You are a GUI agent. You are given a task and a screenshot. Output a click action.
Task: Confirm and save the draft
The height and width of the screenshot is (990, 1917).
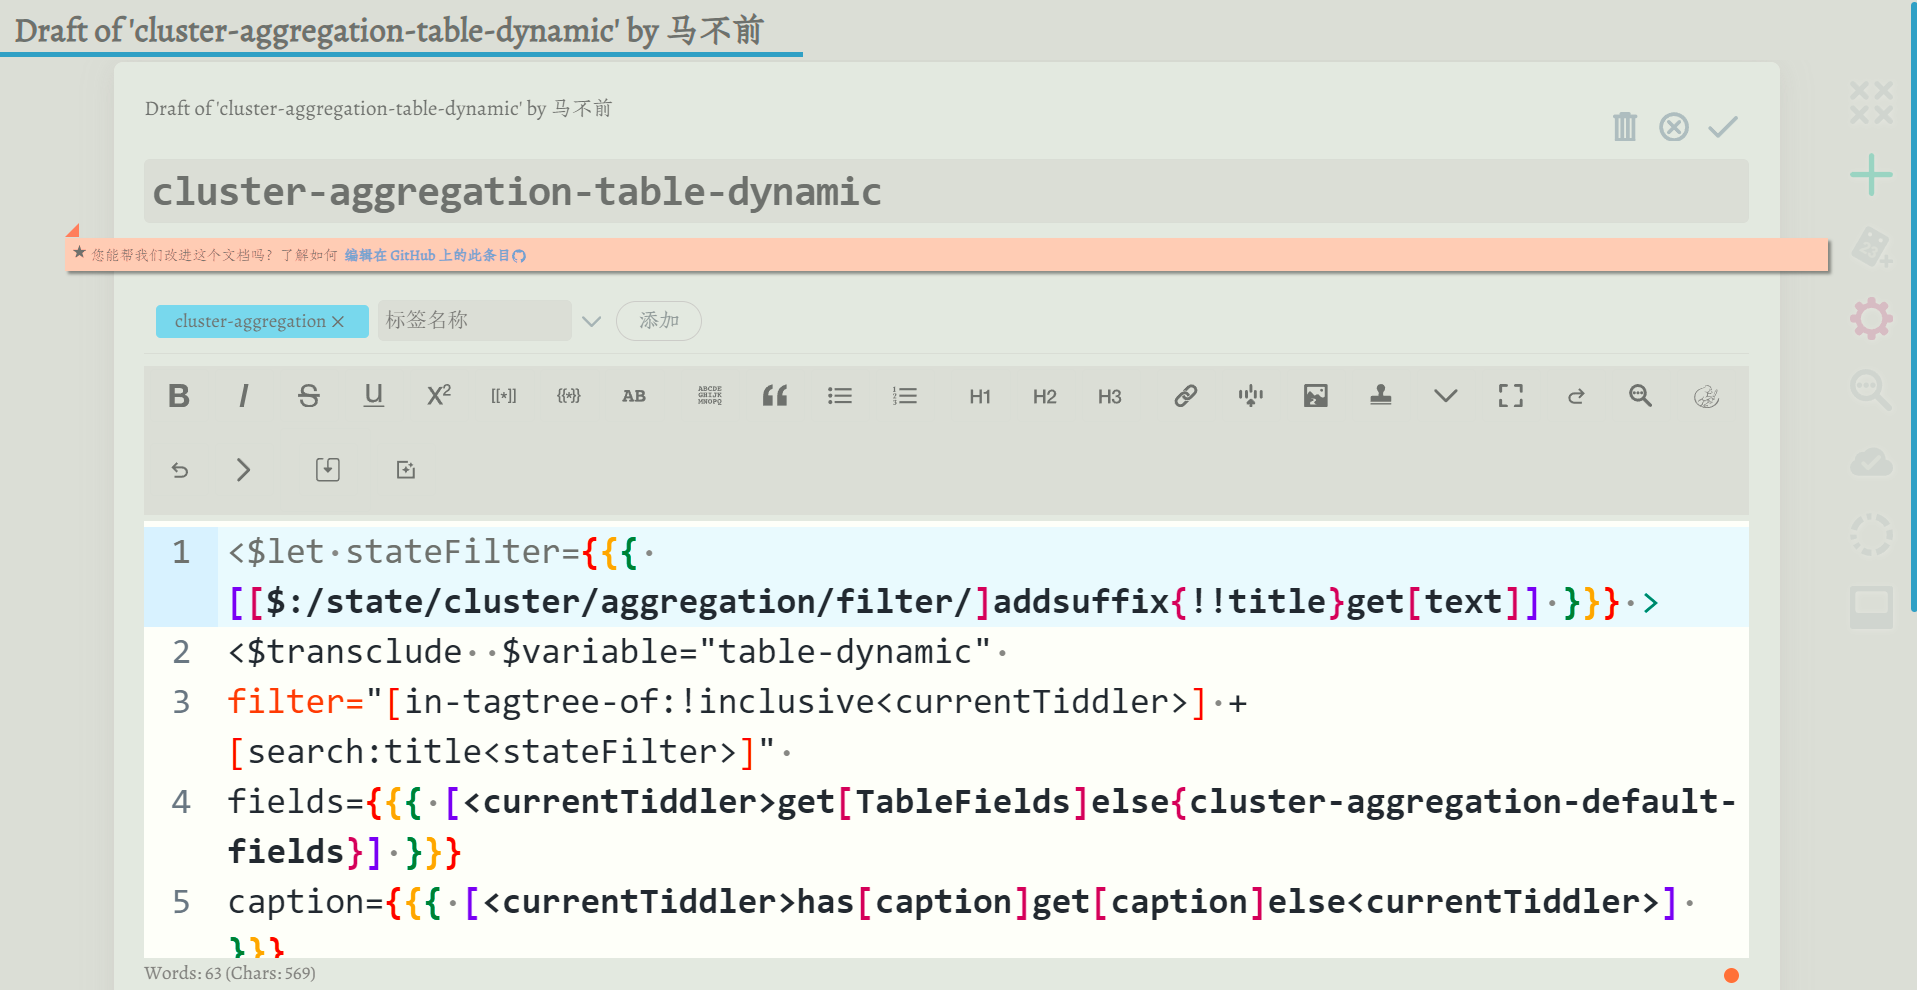[x=1723, y=127]
